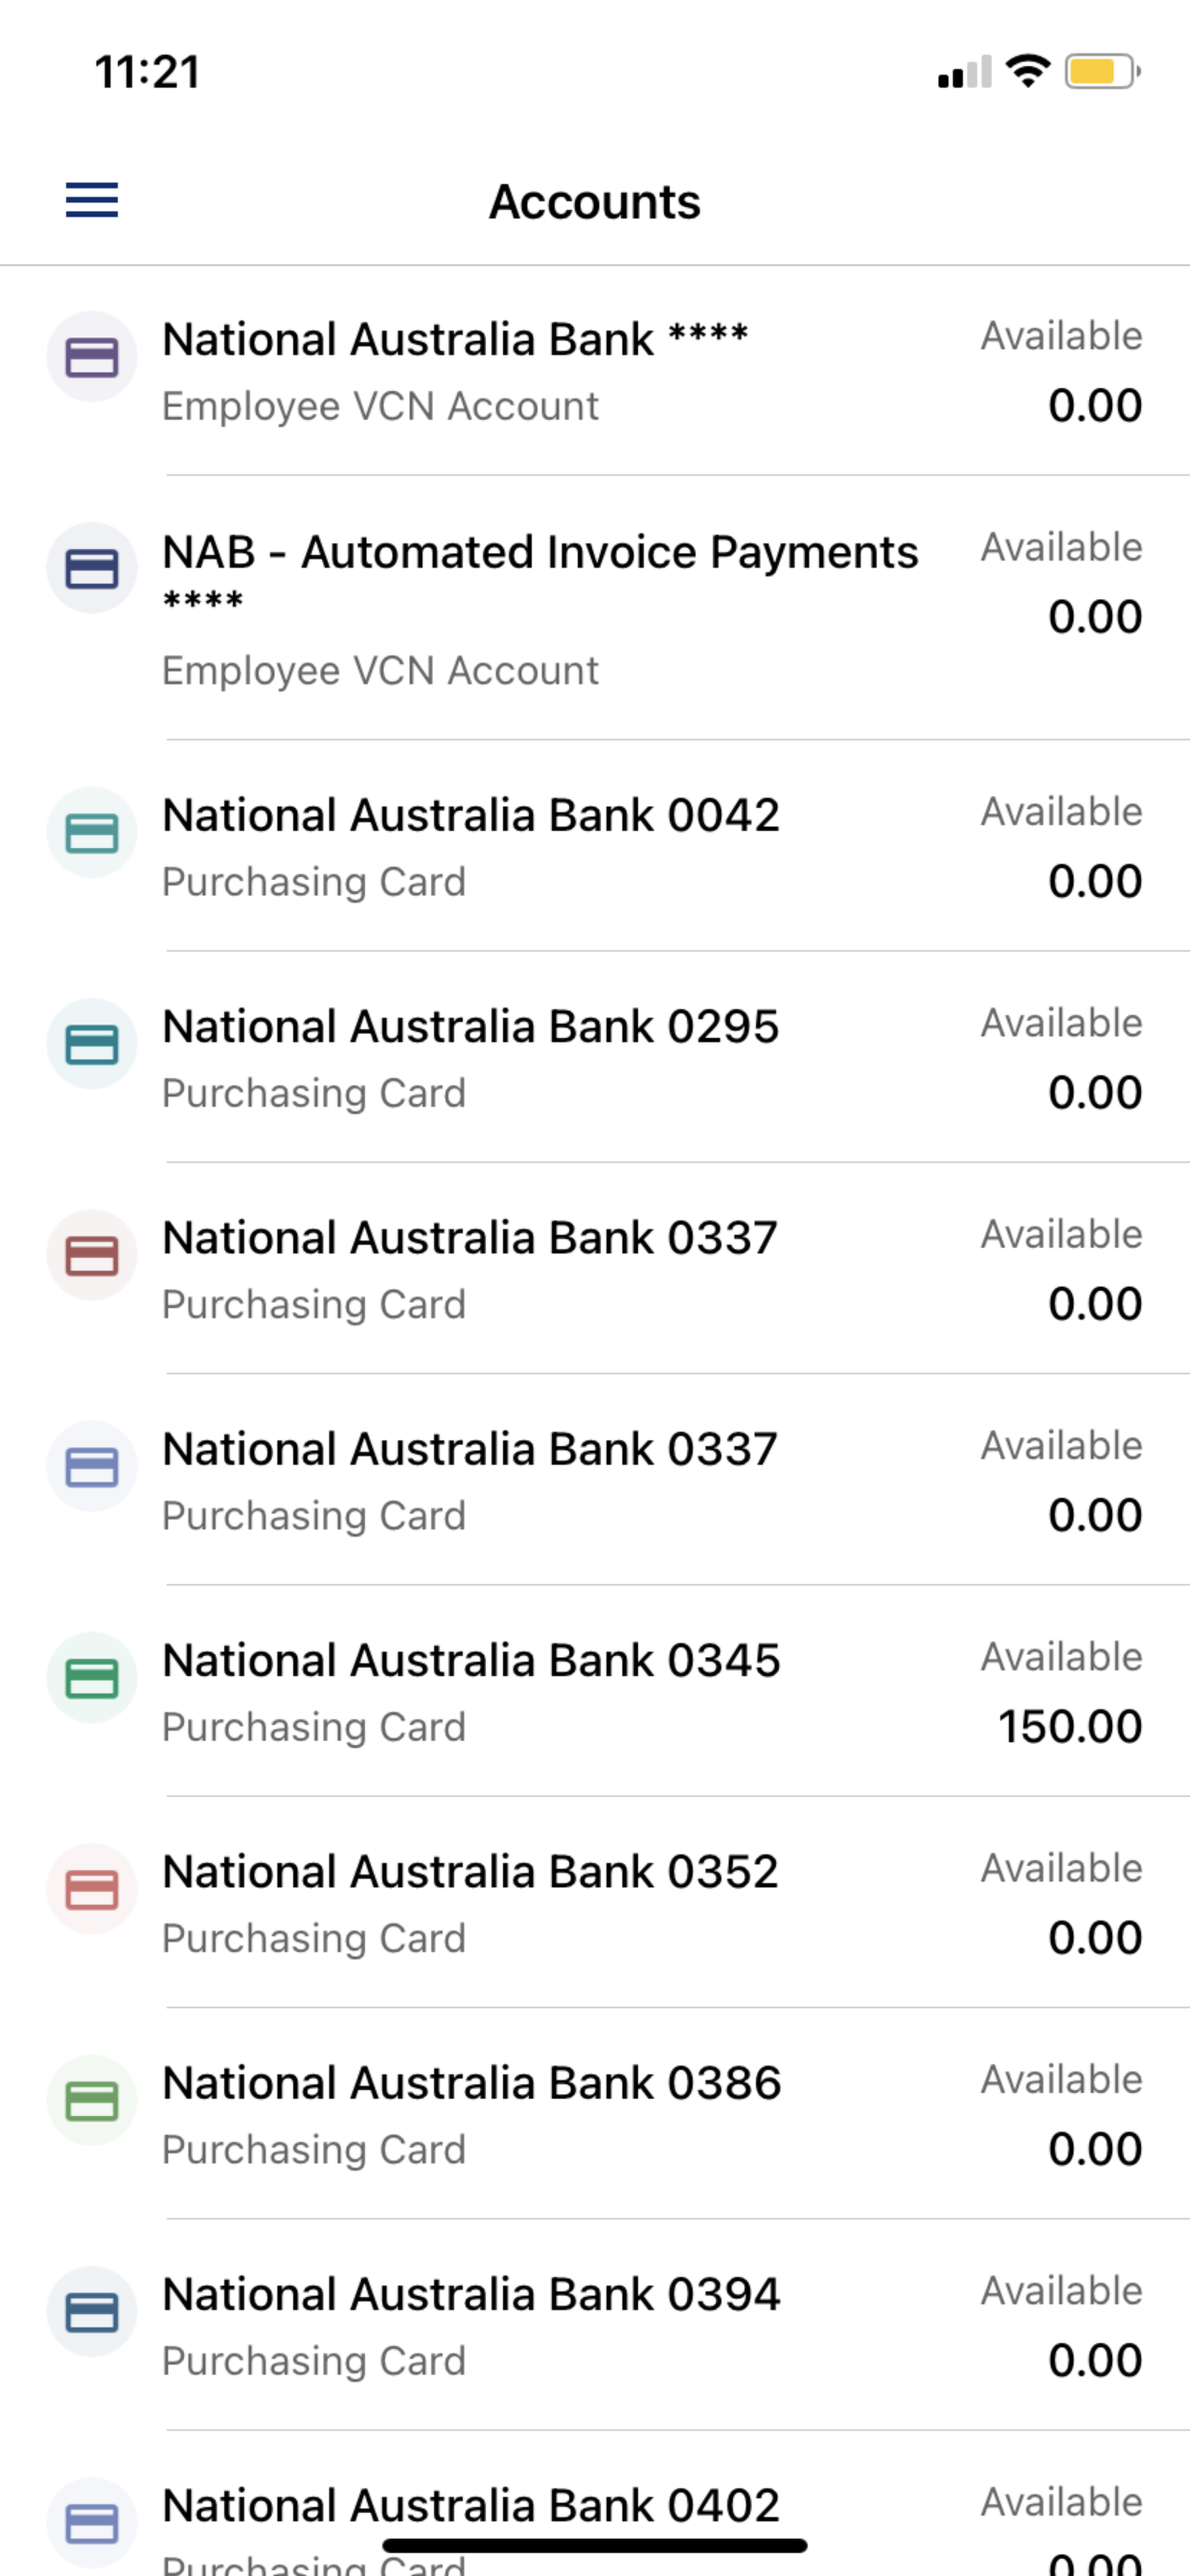Open the National Australia Bank 0042 account name
1190x2576 pixels.
point(470,815)
